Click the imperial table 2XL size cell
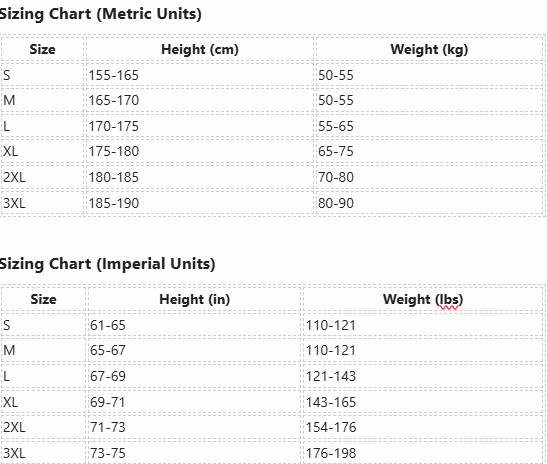Image resolution: width=547 pixels, height=464 pixels. click(43, 427)
